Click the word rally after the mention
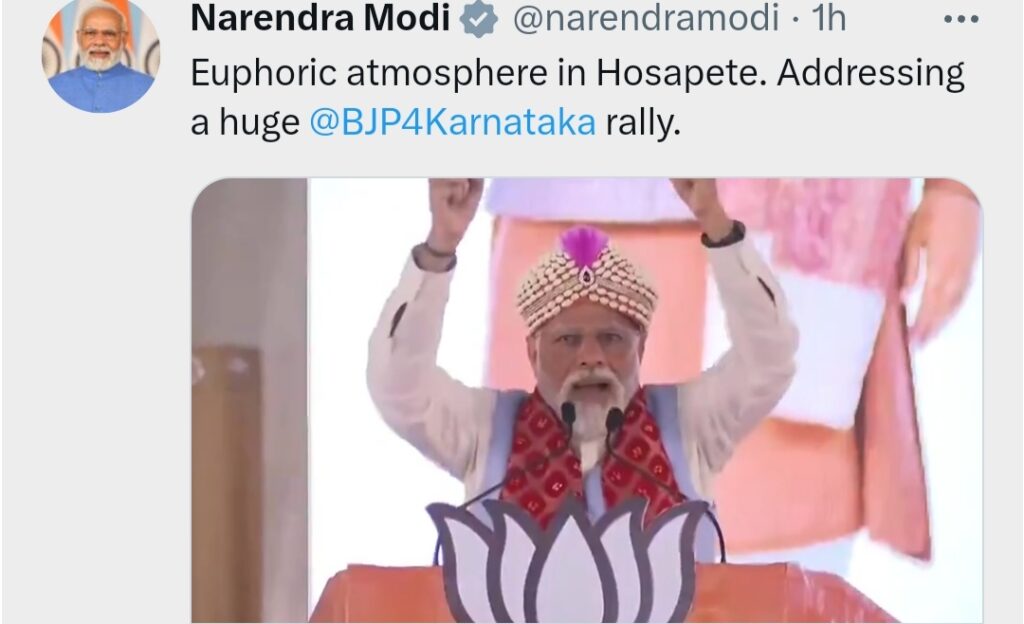 point(643,122)
